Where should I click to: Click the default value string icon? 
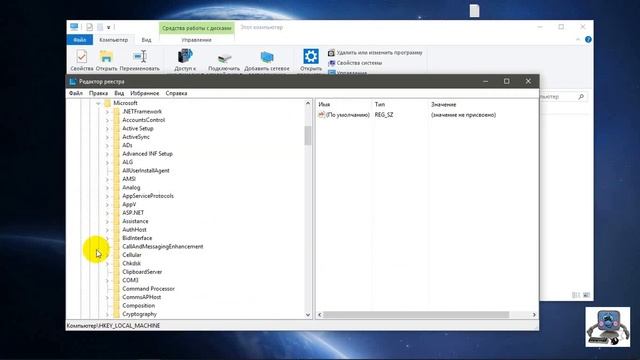tap(321, 115)
